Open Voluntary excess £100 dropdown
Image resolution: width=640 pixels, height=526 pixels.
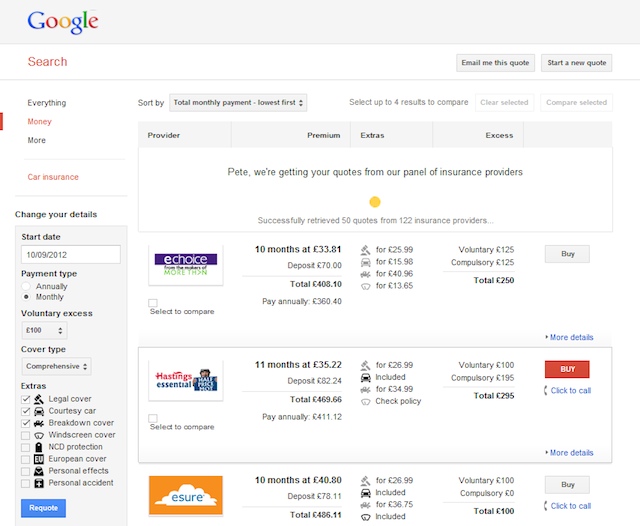(44, 330)
